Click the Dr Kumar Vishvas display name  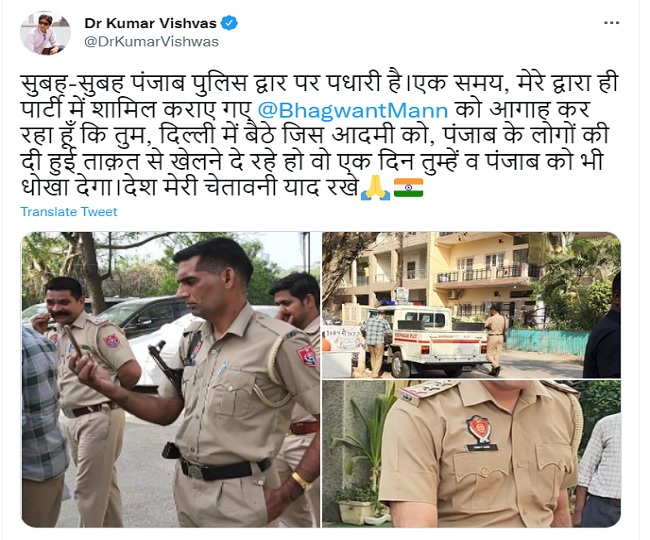tap(150, 23)
